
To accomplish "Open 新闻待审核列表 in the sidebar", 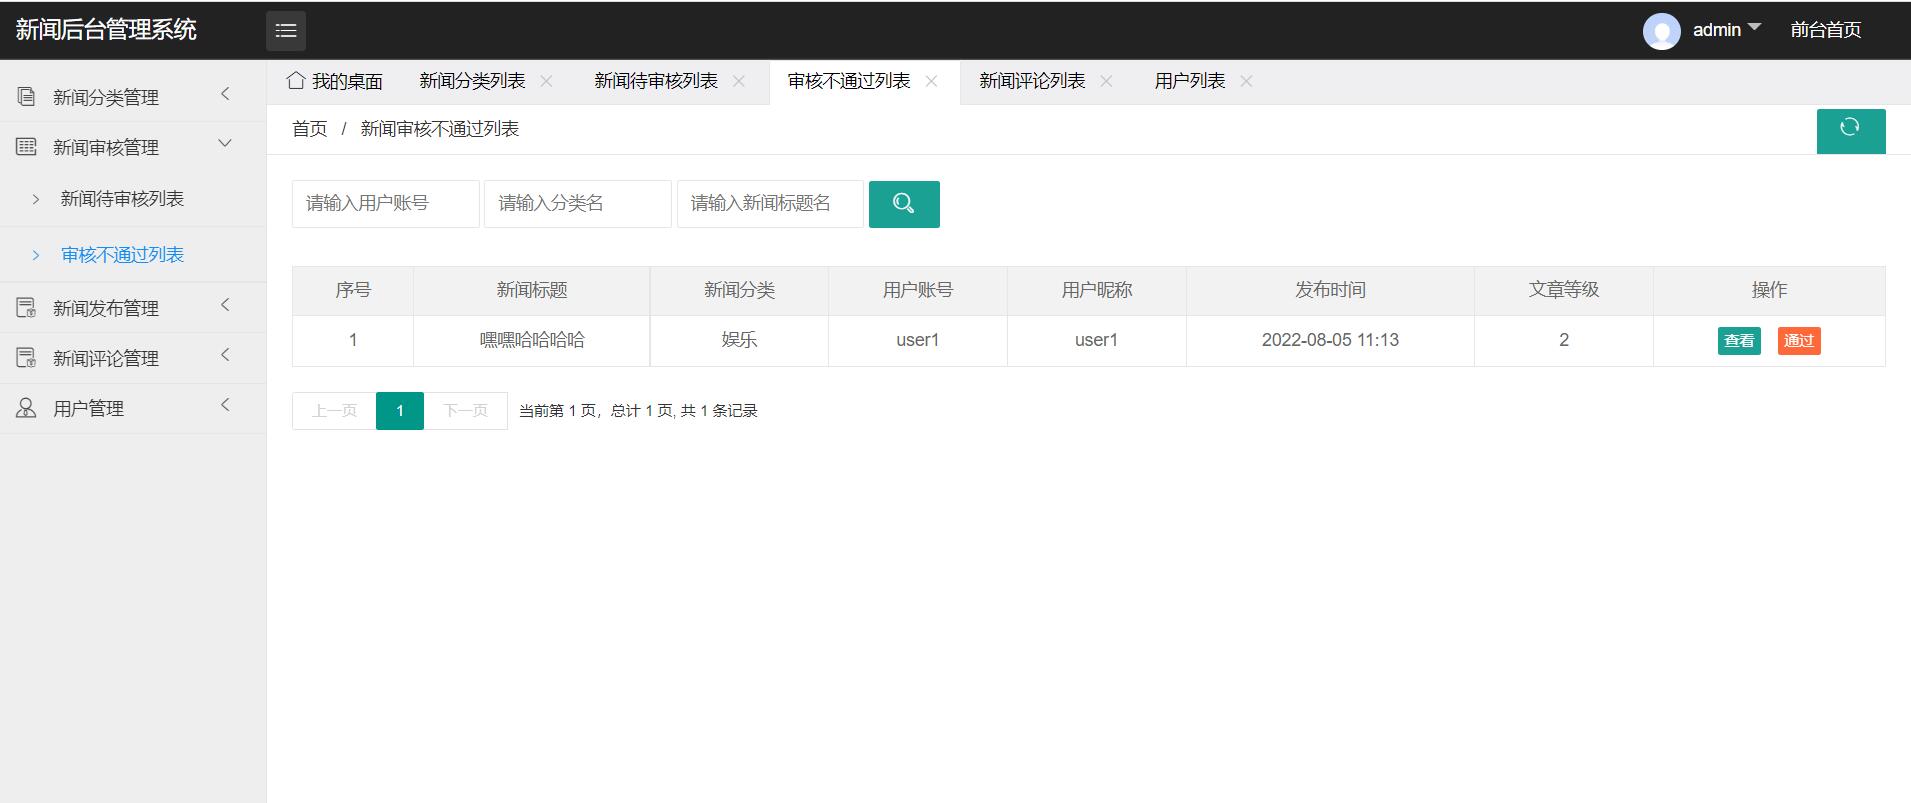I will [133, 199].
